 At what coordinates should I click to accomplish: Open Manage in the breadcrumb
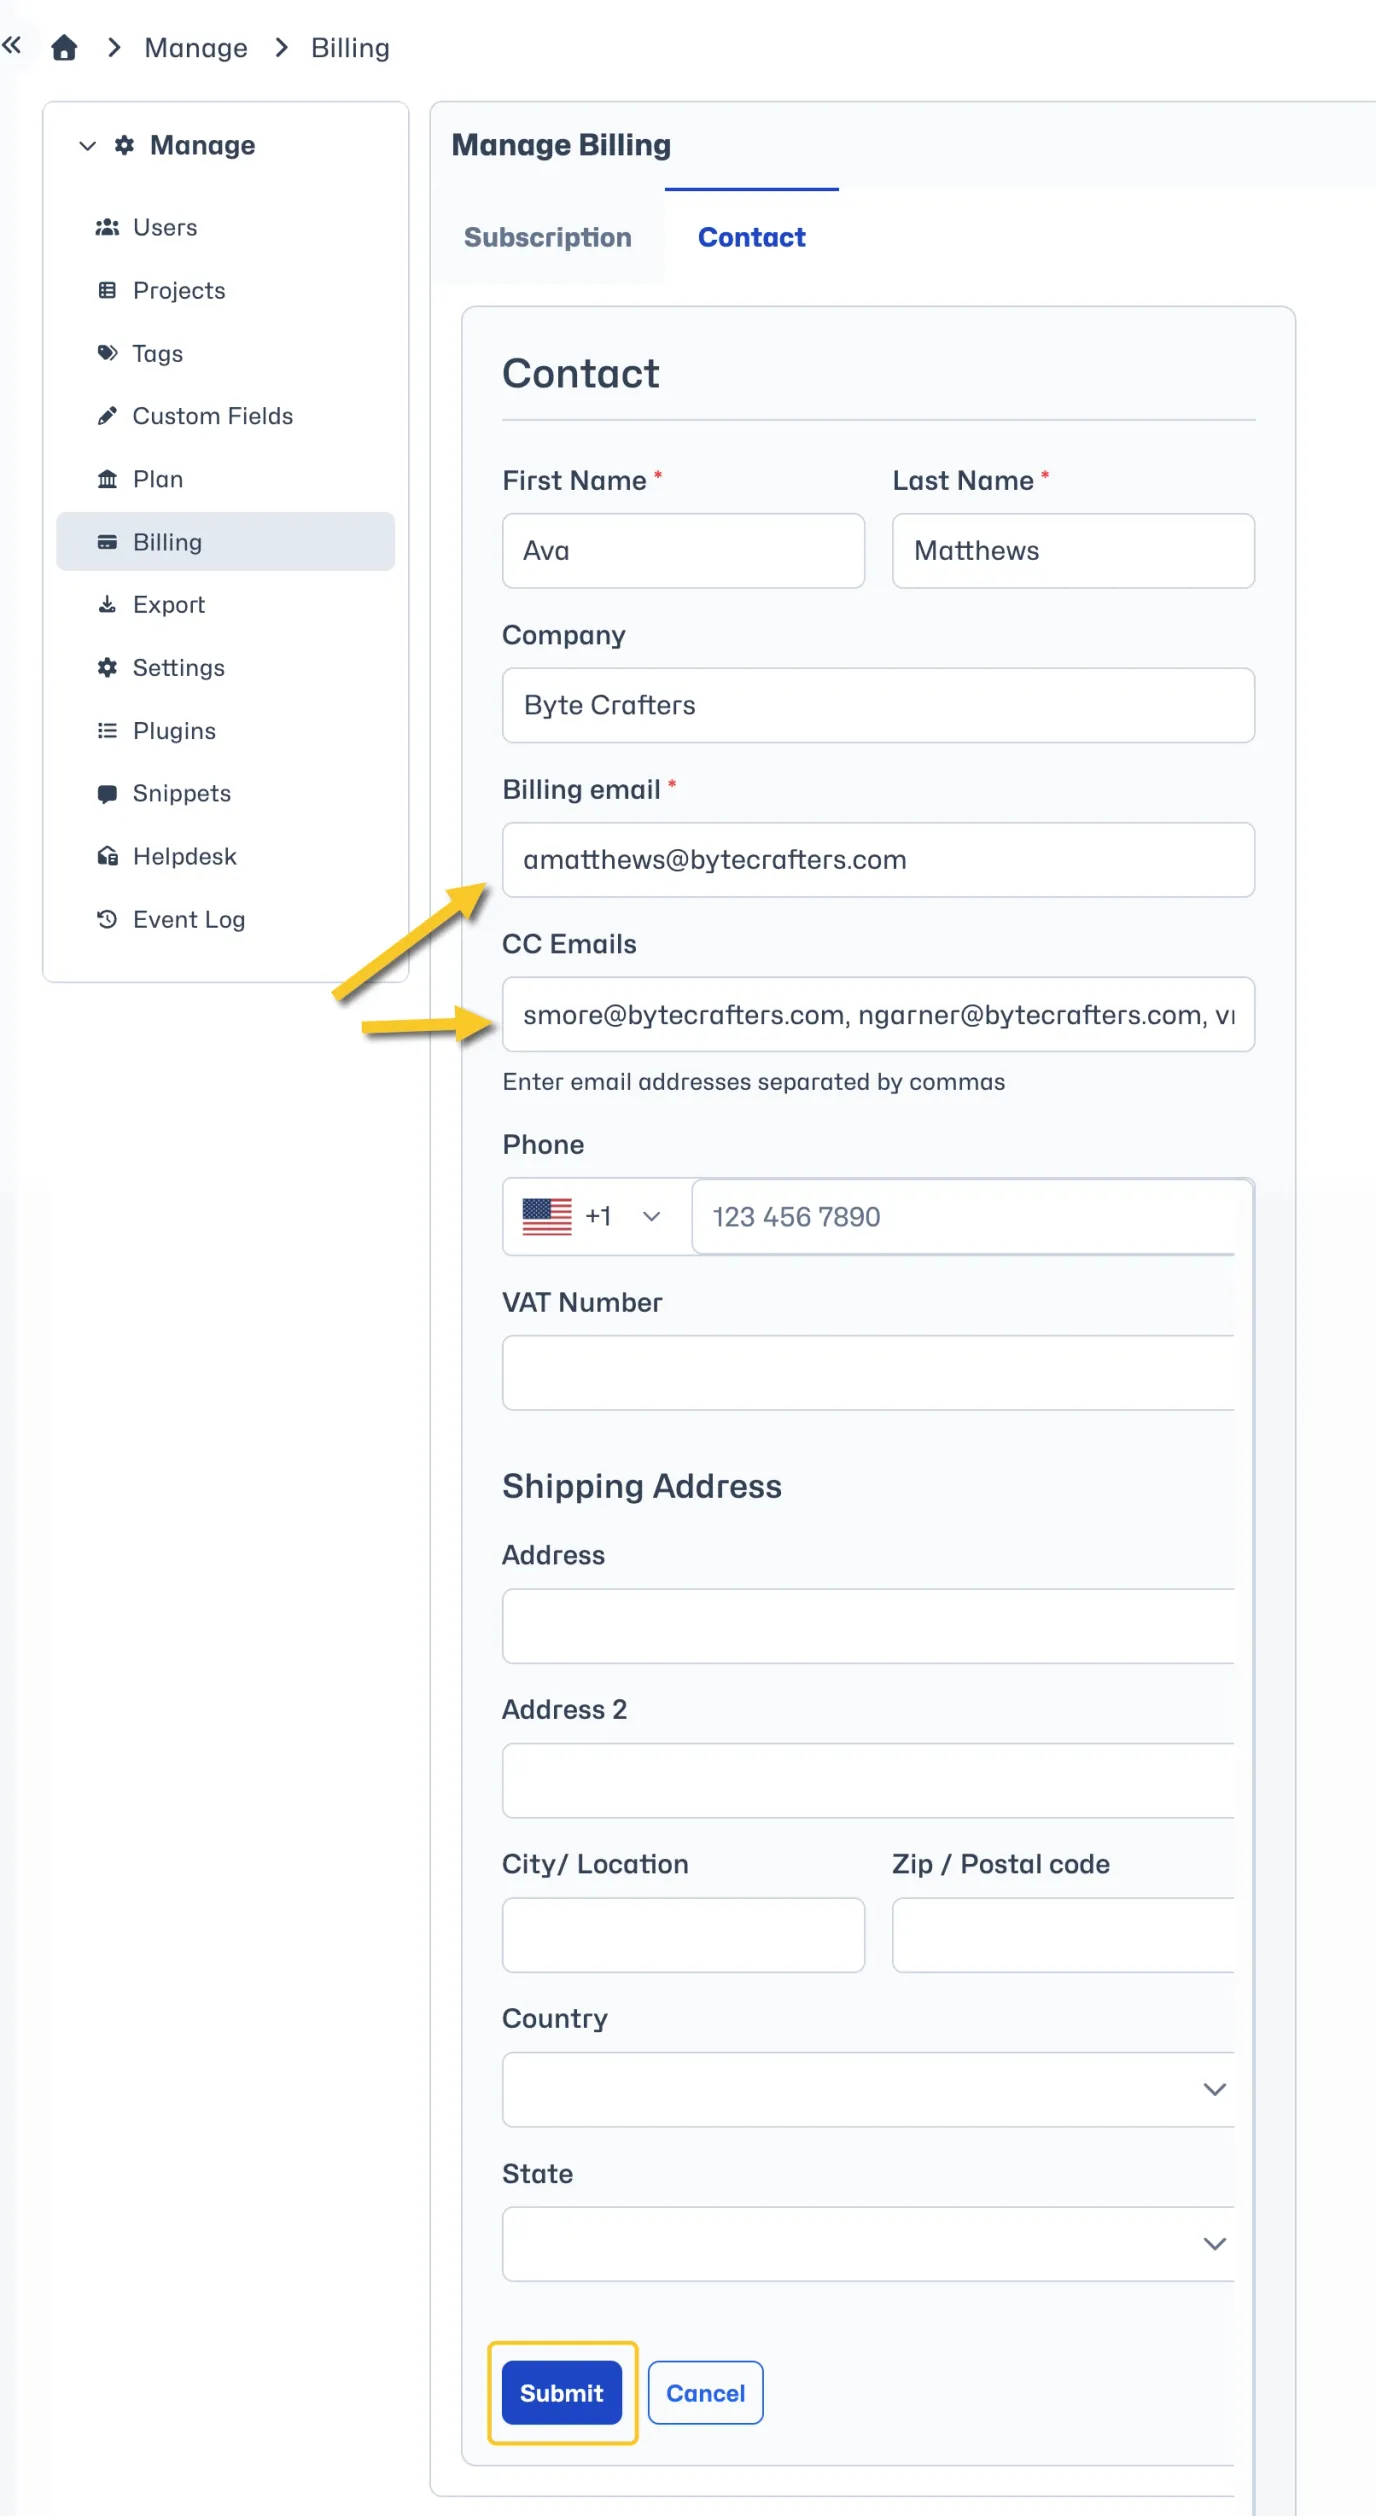(196, 48)
